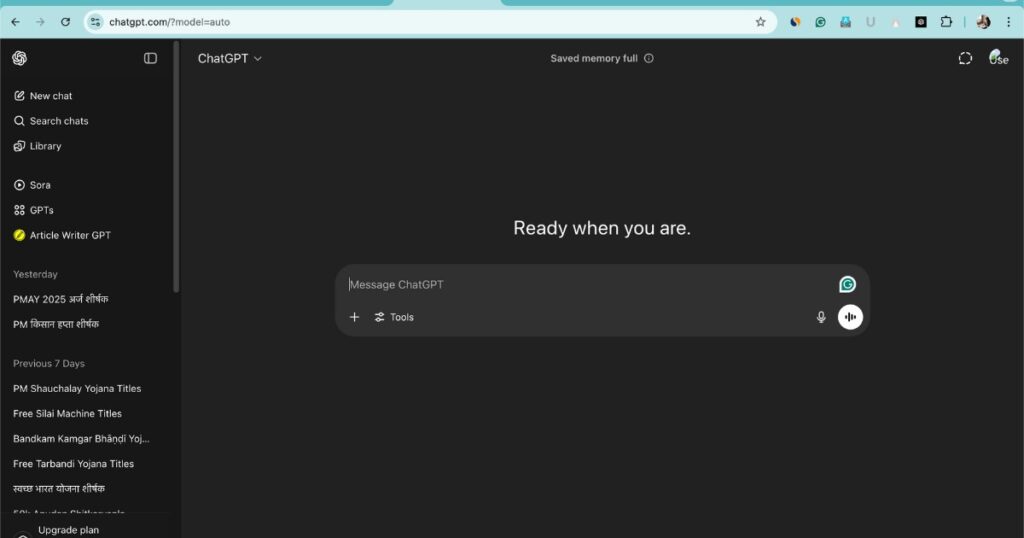Click the ChatGPT logo icon in sidebar

[20, 58]
